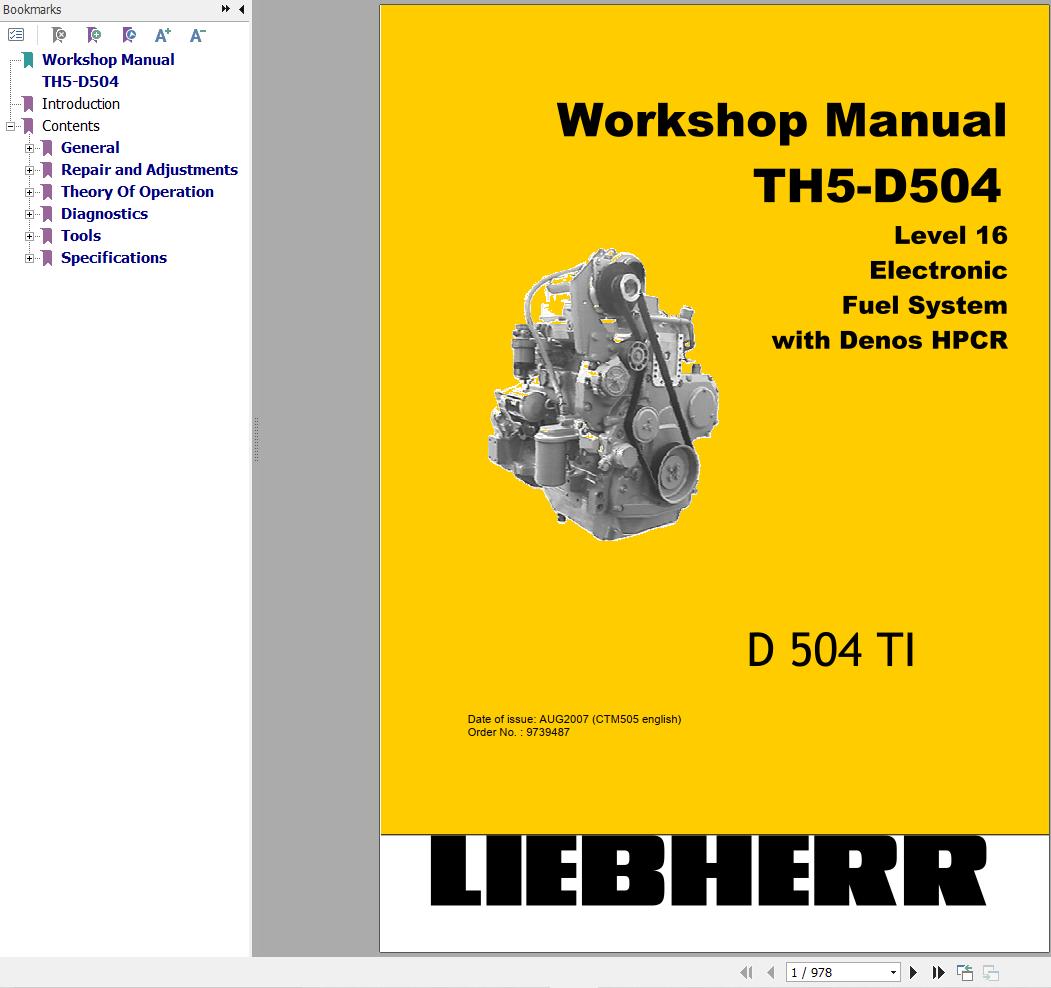
Task: Select the Contents bookmark
Action: click(x=70, y=126)
